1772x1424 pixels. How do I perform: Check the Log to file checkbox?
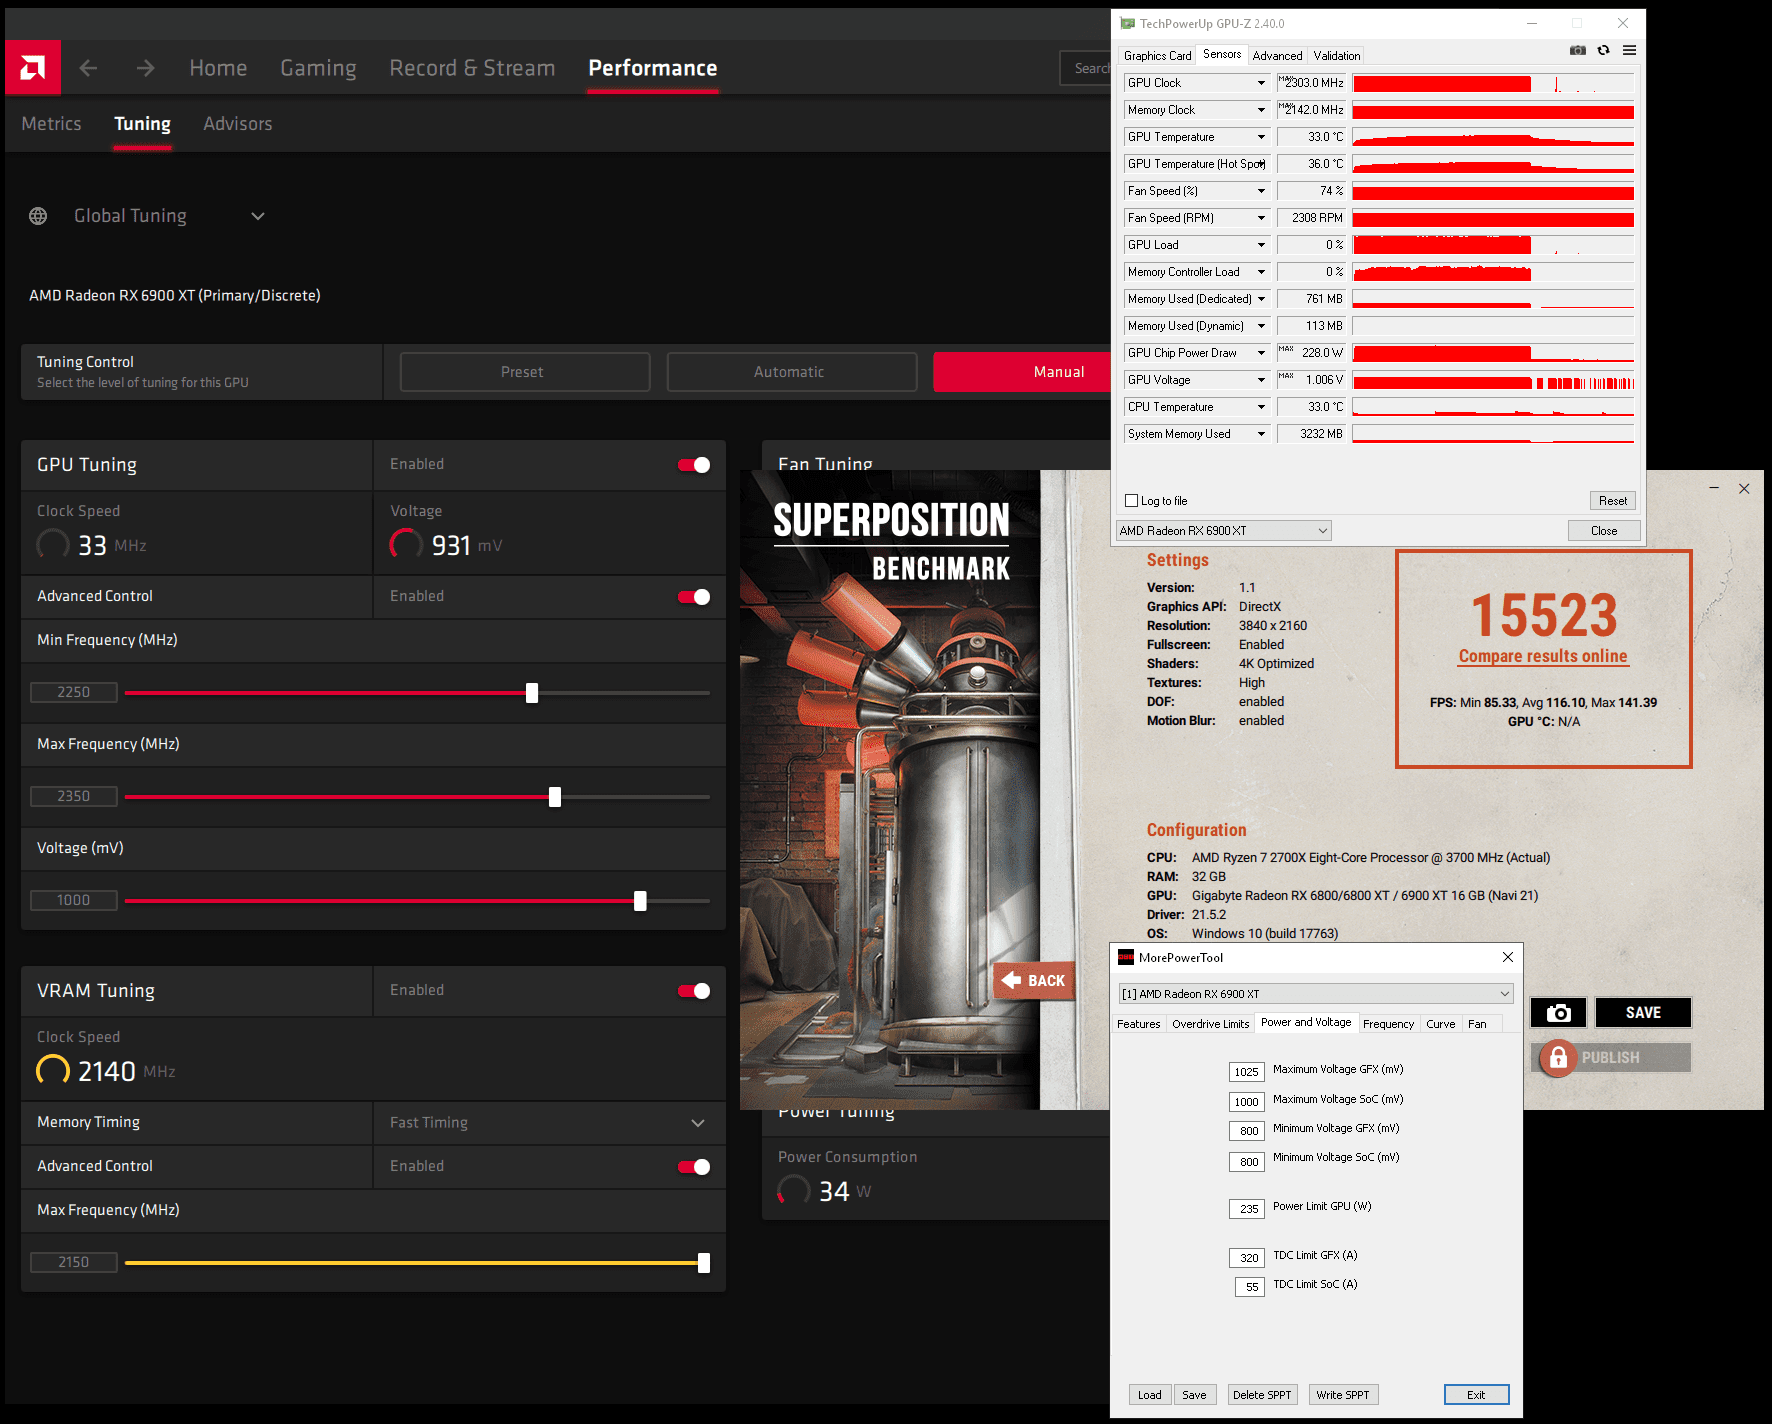click(1132, 501)
